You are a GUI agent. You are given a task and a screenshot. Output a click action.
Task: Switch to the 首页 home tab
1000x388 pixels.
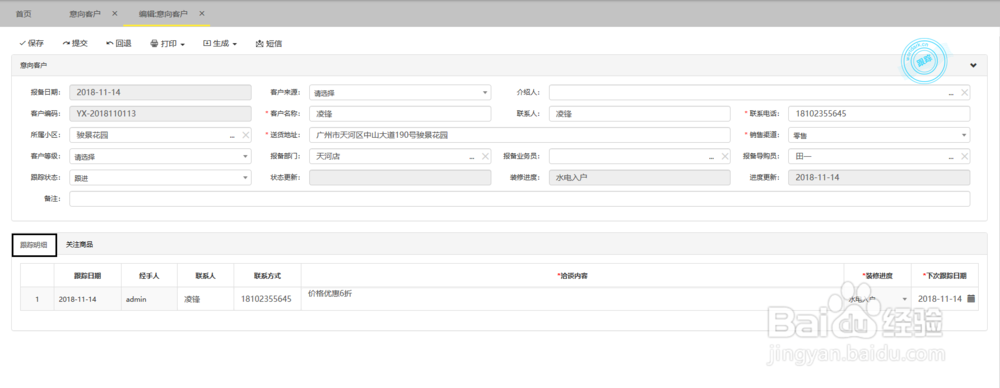click(x=24, y=13)
